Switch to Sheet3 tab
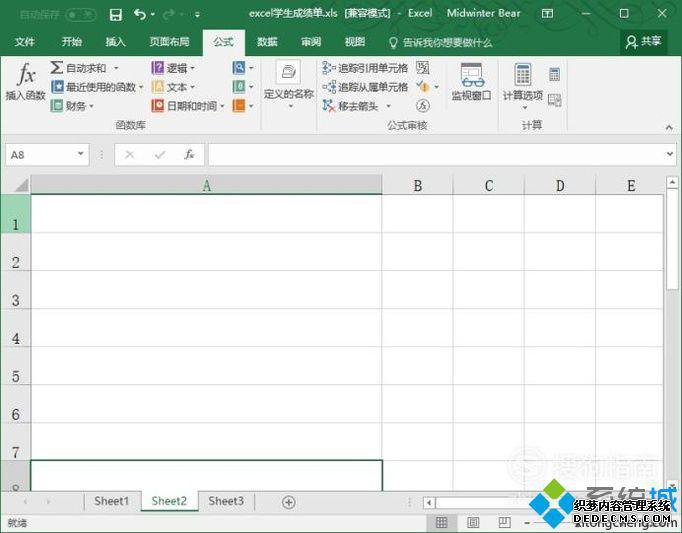The height and width of the screenshot is (533, 682). point(226,501)
